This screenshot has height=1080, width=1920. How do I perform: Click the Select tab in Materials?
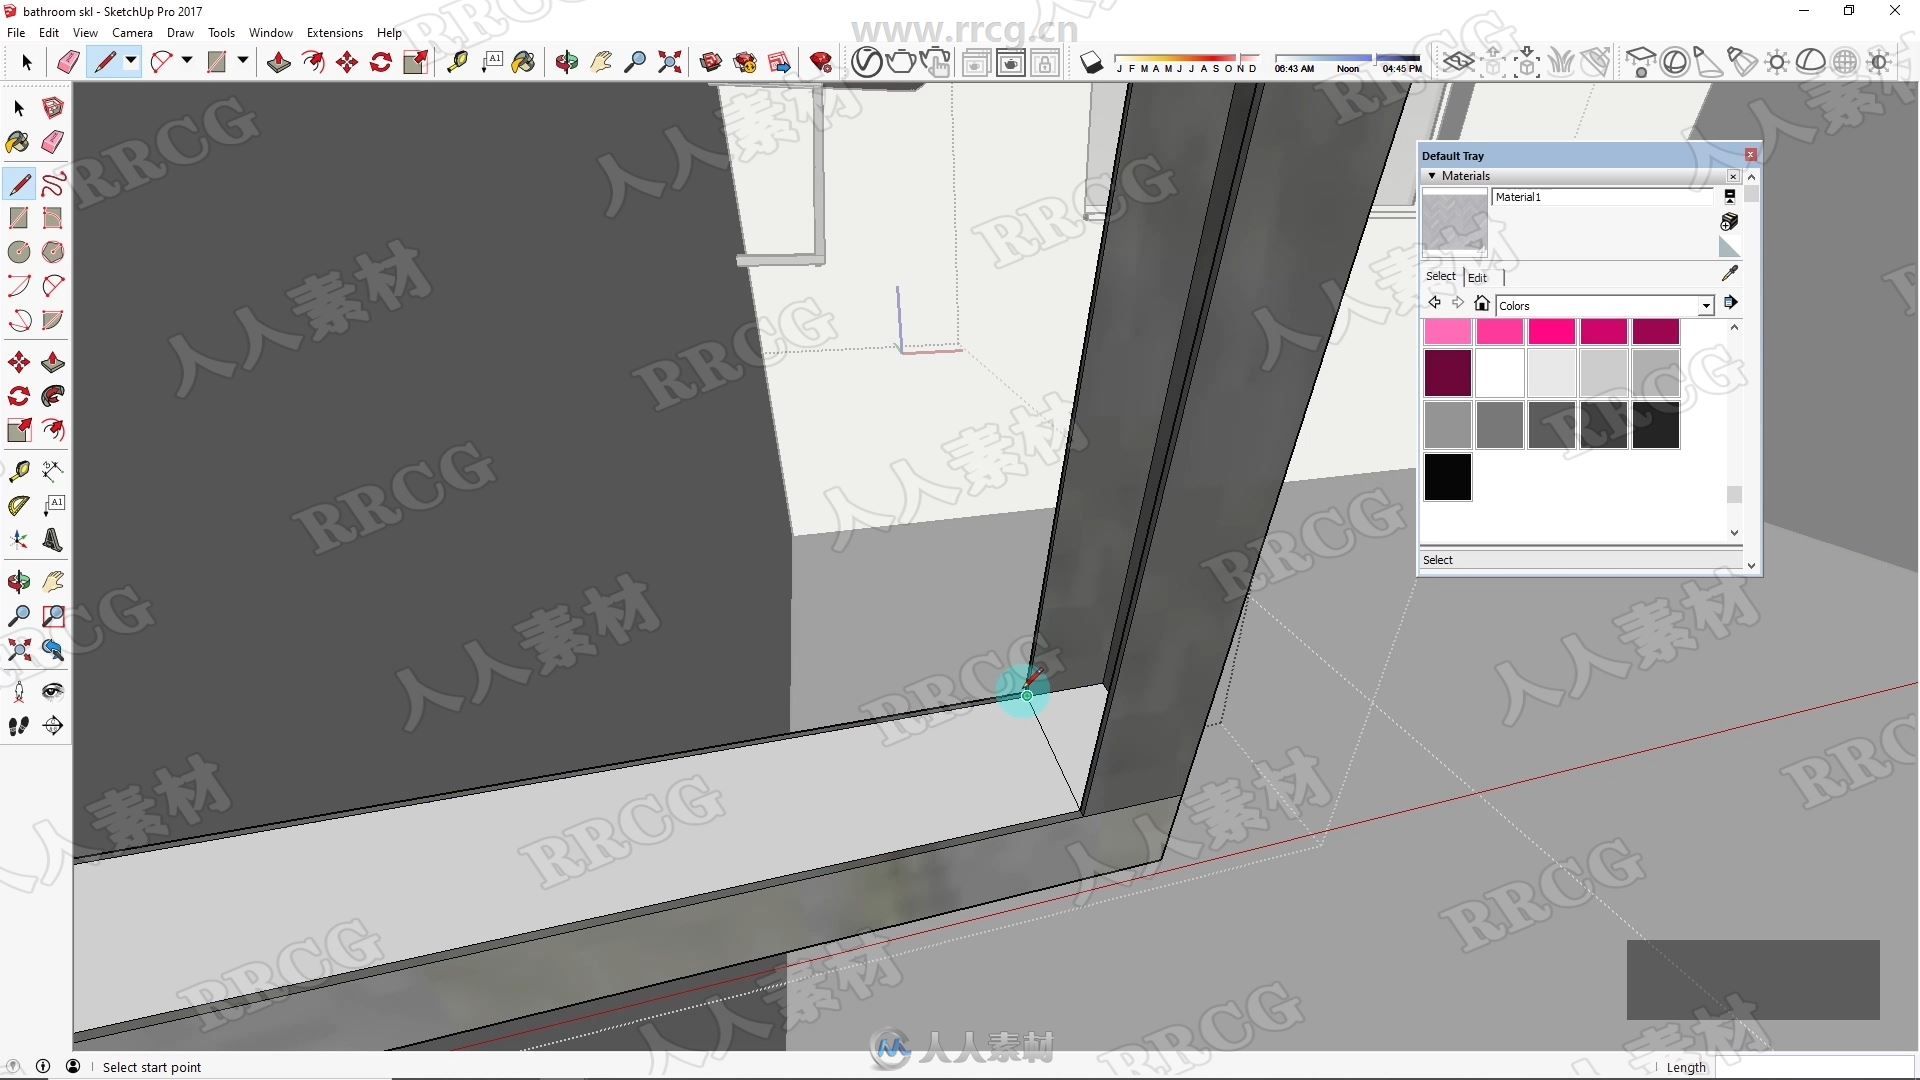pos(1440,276)
